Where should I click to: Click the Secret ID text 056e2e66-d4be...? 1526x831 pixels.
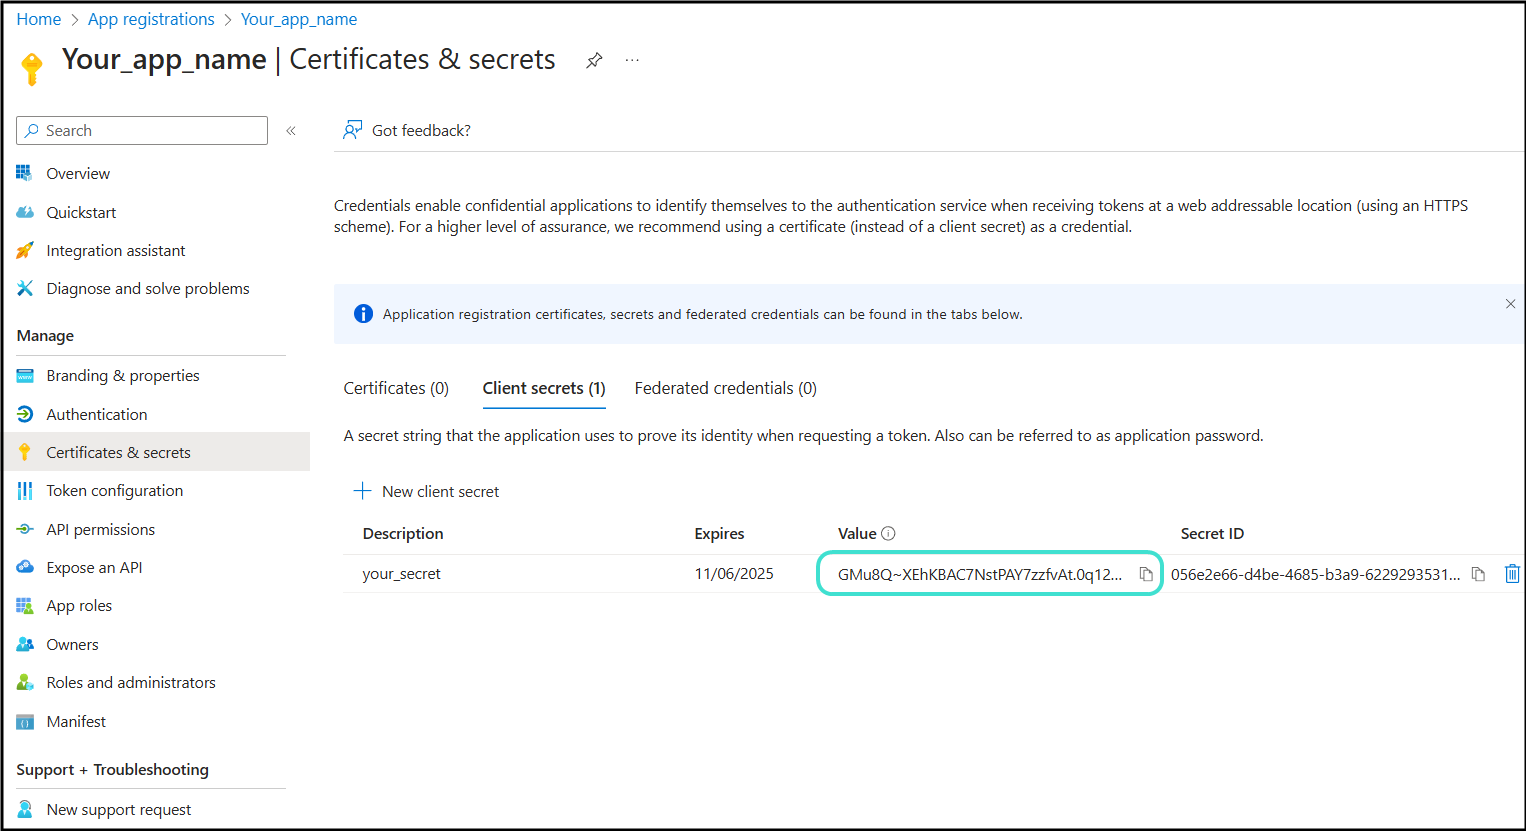click(1315, 574)
